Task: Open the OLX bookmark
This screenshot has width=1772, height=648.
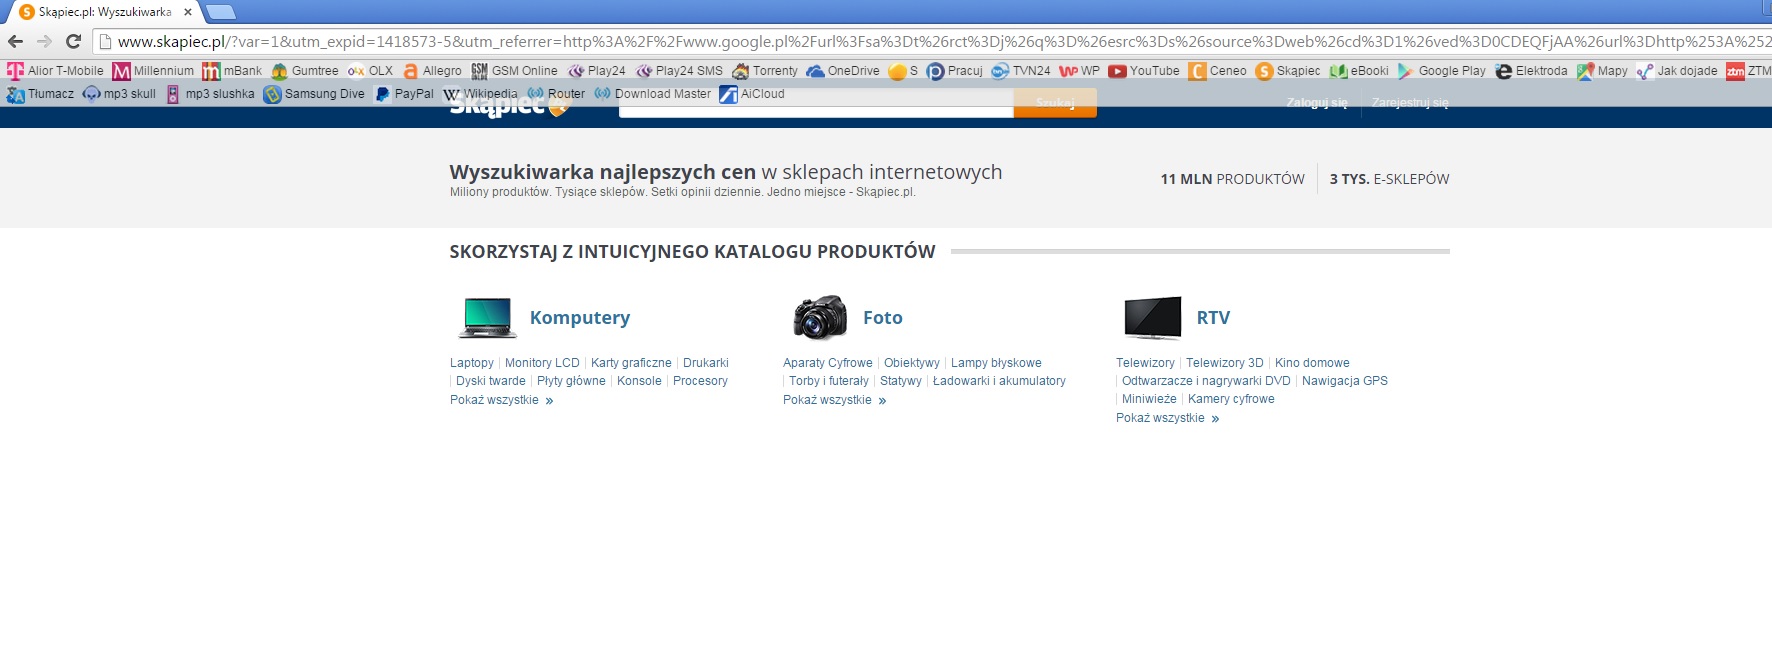Action: pyautogui.click(x=370, y=71)
